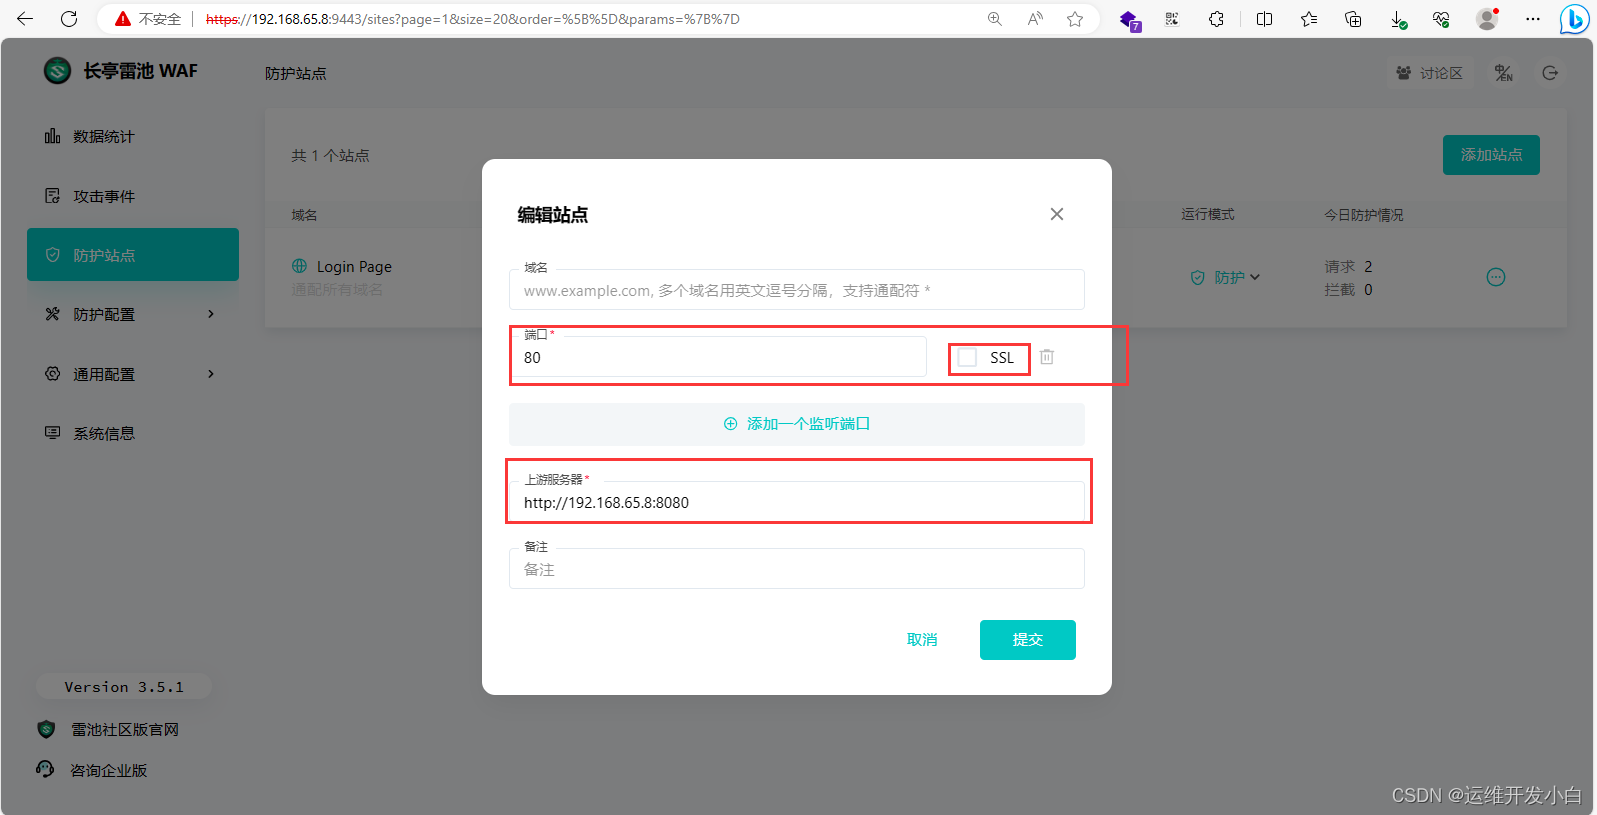1597x815 pixels.
Task: Open 防护配置 menu item
Action: coord(133,314)
